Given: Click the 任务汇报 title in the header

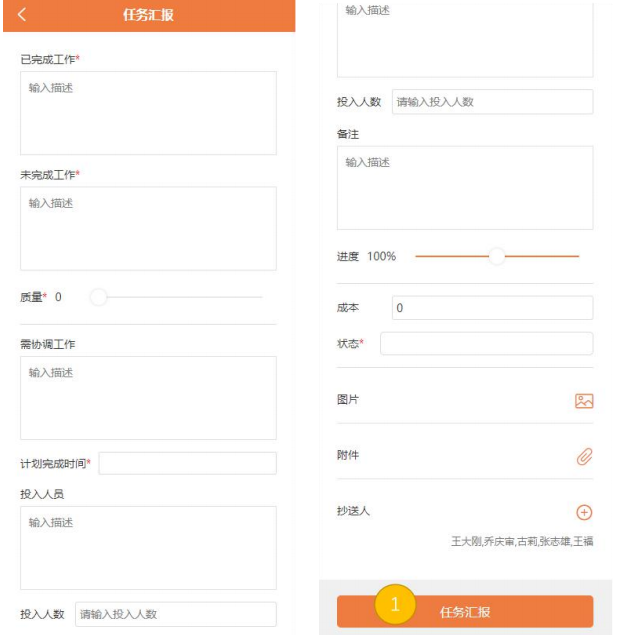Looking at the screenshot, I should click(x=148, y=15).
